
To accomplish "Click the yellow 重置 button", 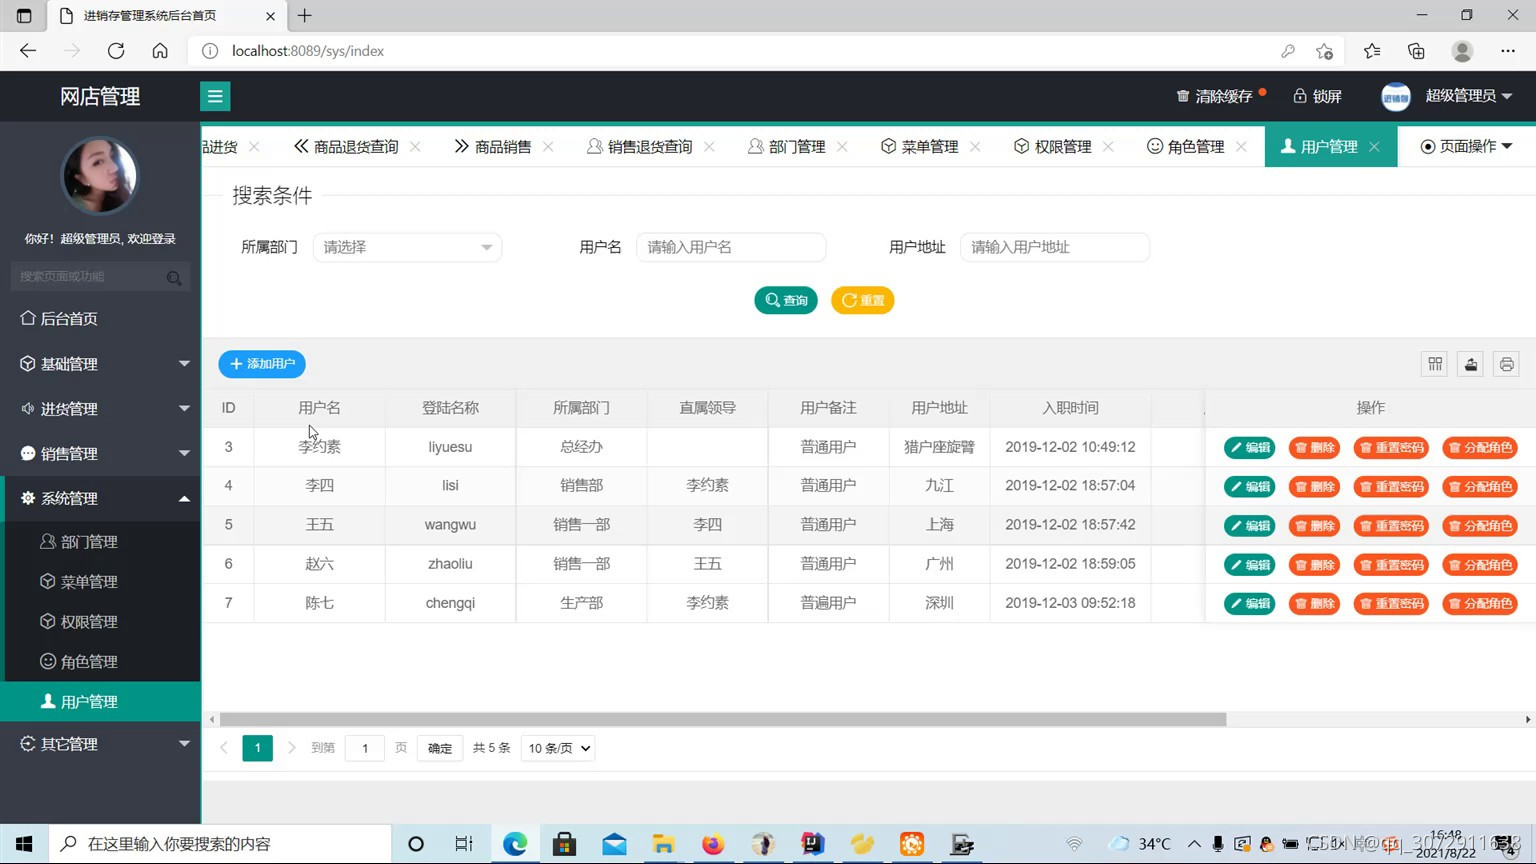I will pos(862,300).
